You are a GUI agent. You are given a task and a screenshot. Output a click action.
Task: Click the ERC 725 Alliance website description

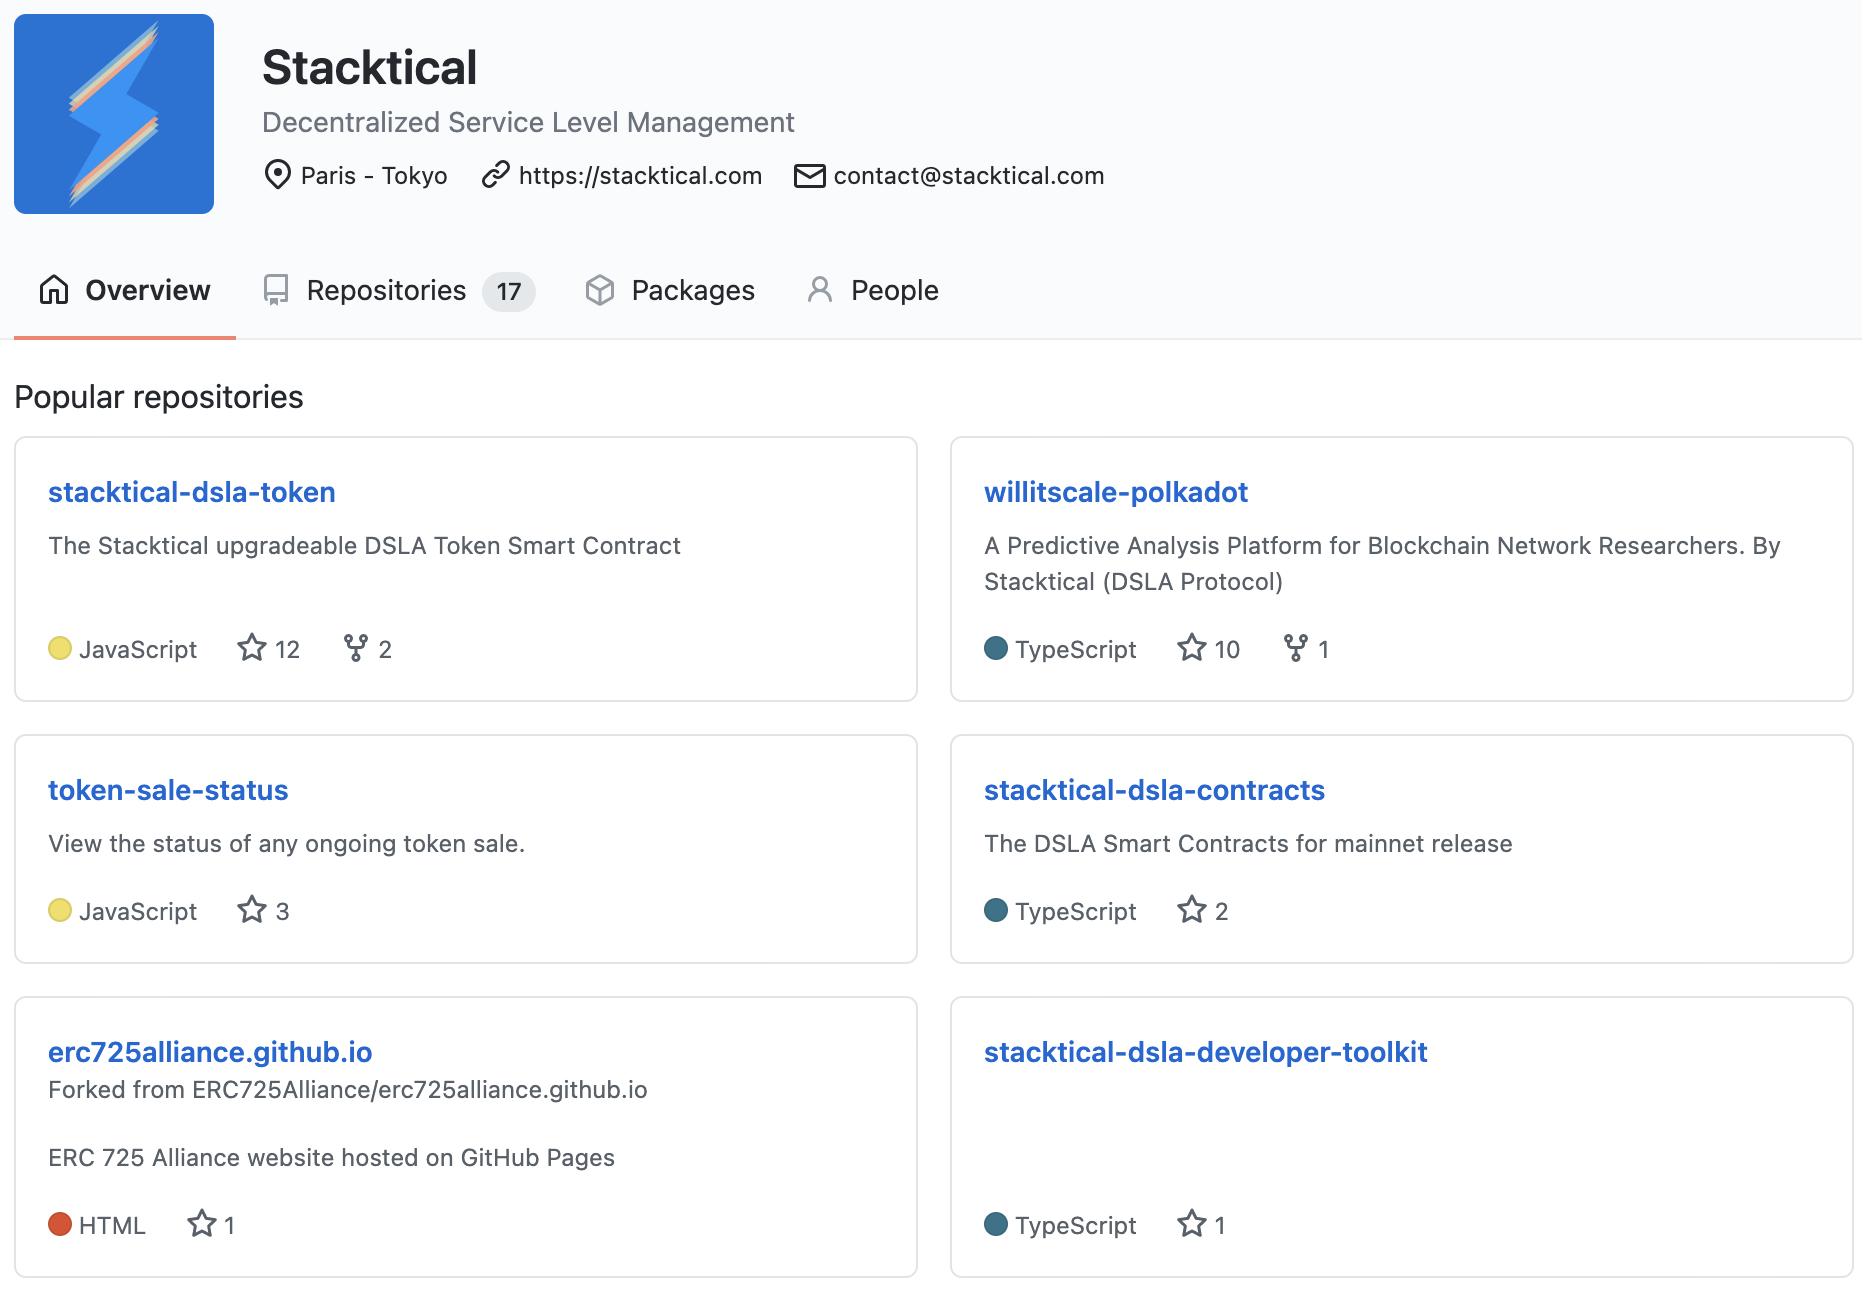click(332, 1157)
